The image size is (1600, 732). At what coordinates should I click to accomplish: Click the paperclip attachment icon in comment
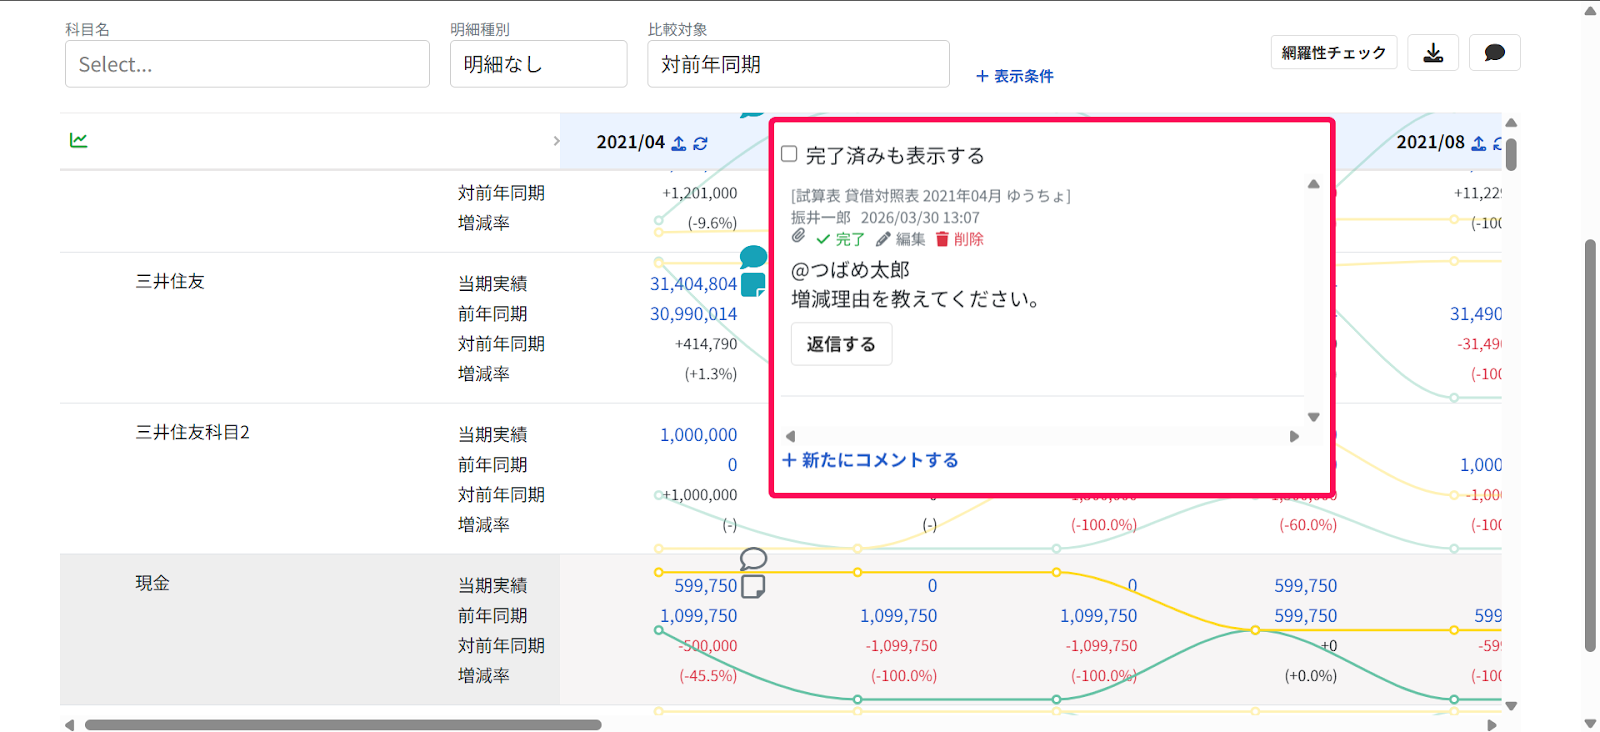(798, 236)
